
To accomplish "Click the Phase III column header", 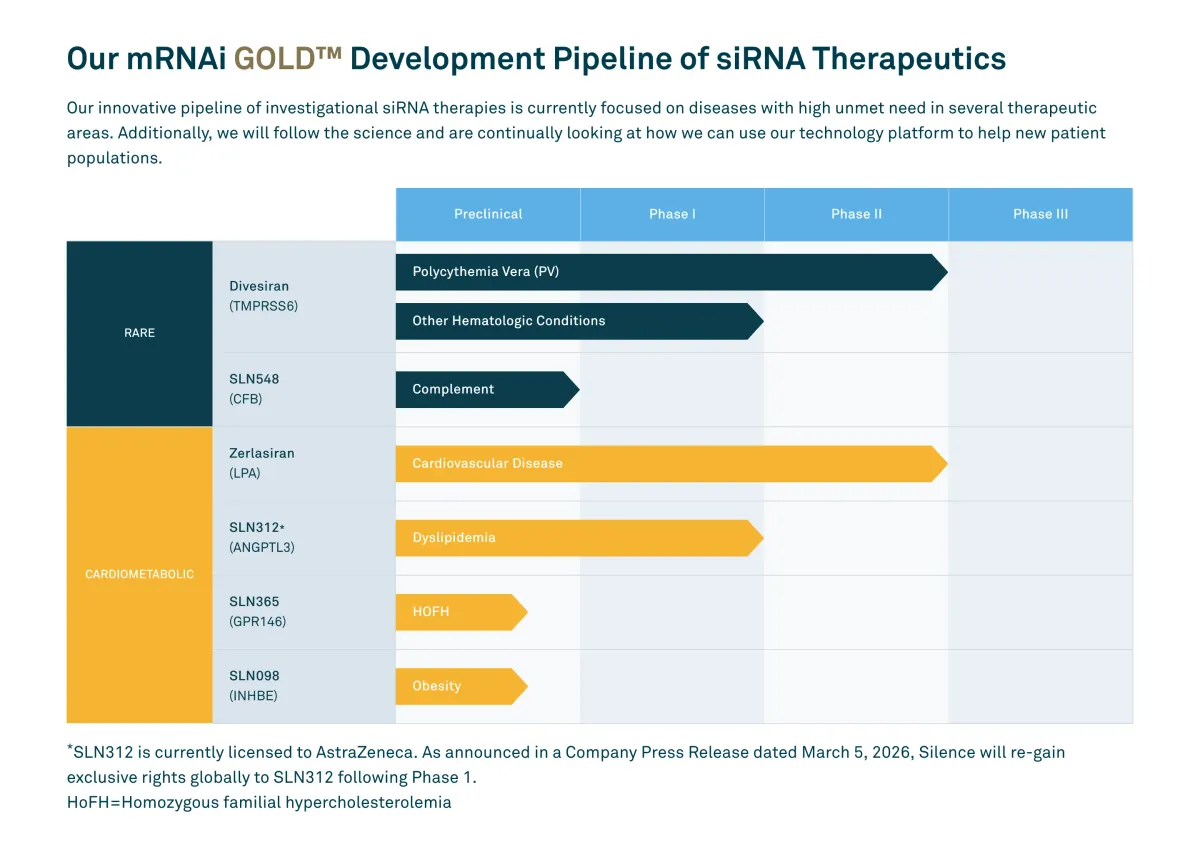I will [1040, 214].
